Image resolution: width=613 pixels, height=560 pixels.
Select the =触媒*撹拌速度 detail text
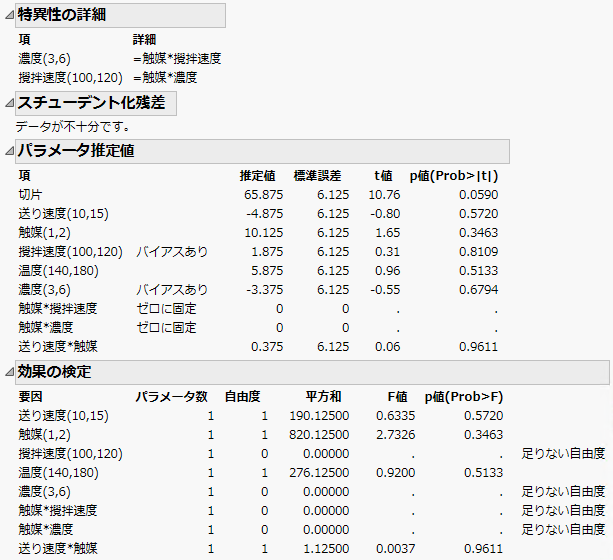[177, 59]
